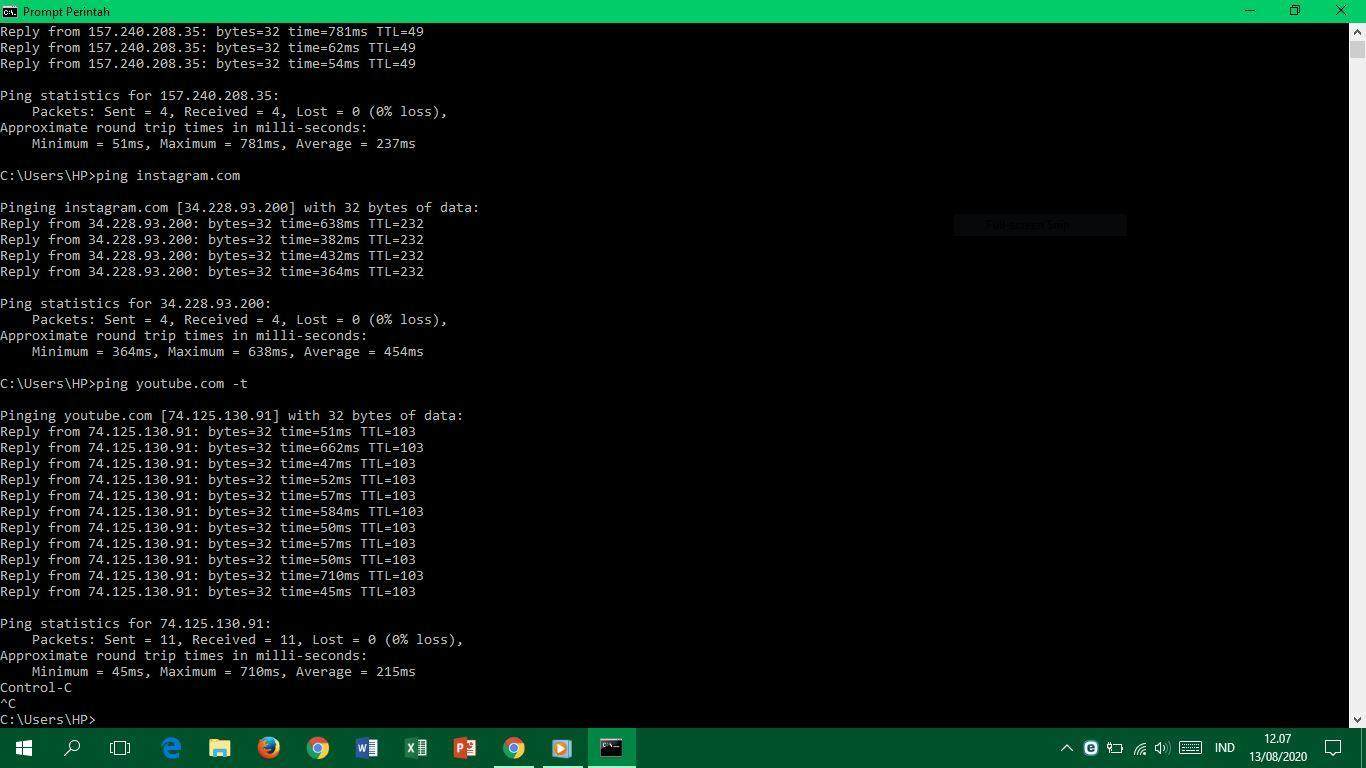This screenshot has height=768, width=1366.
Task: Click 'Ping statistics for 157.240.208.35:' line
Action: tap(140, 96)
